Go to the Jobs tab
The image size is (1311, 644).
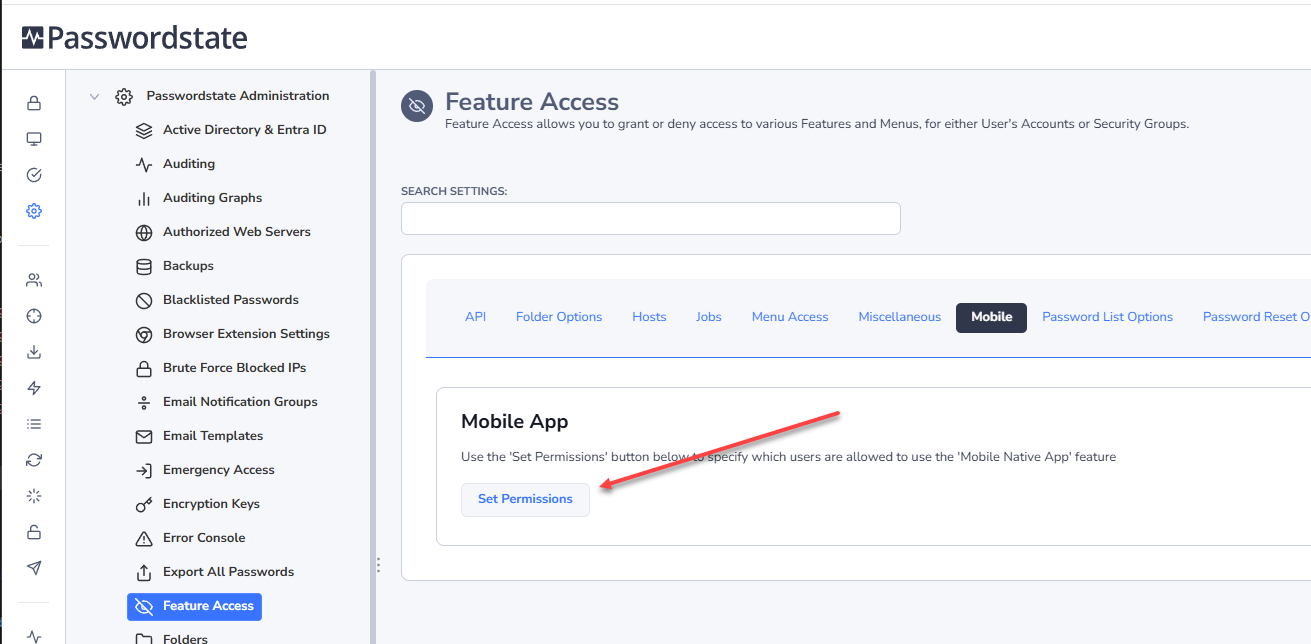709,317
